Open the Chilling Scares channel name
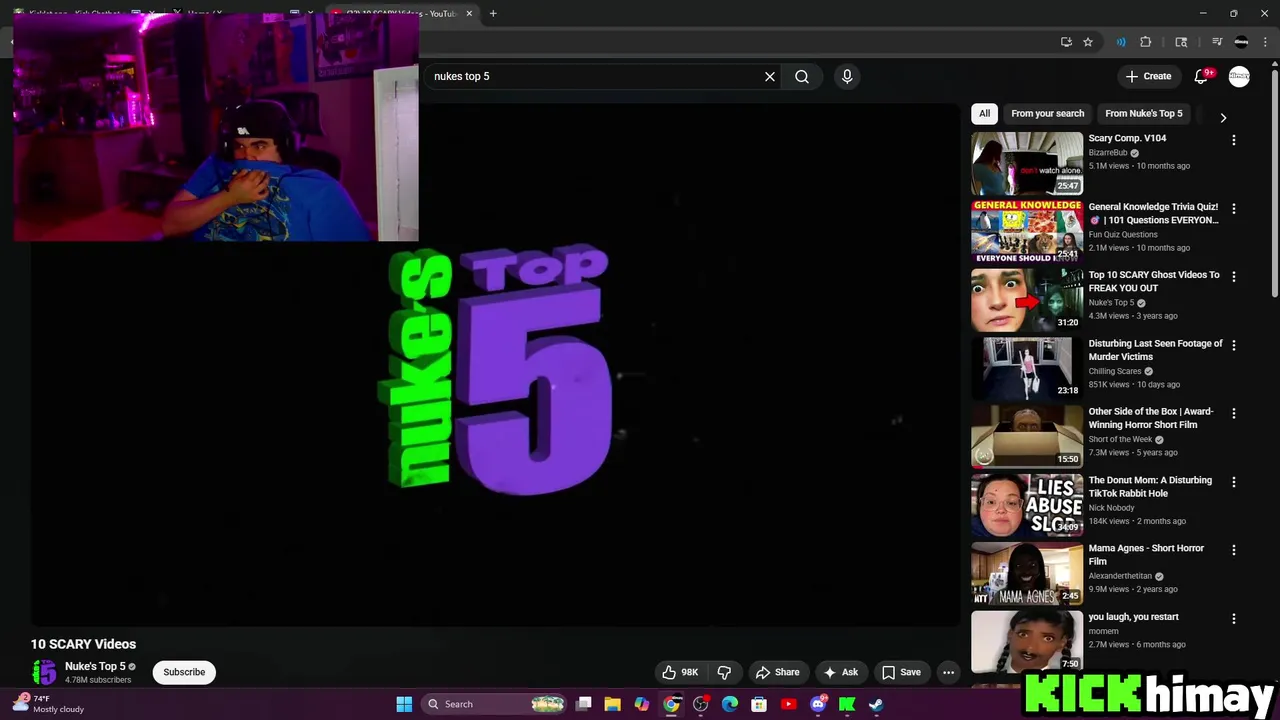 (1114, 371)
